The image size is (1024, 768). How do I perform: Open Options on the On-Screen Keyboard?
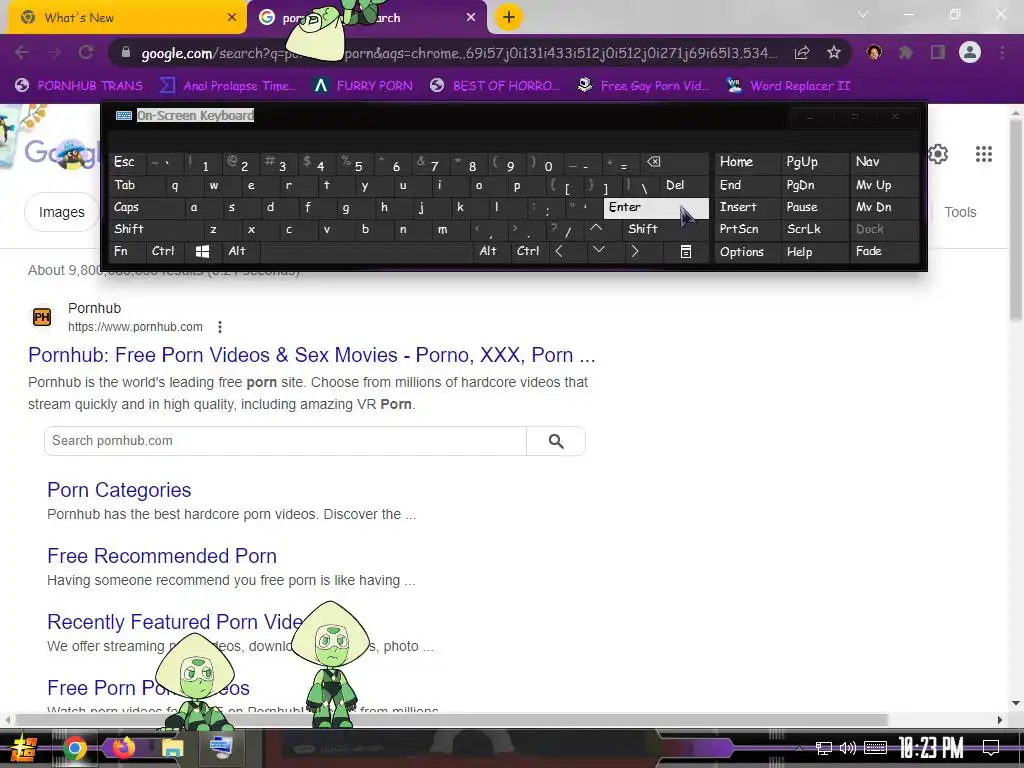(748, 251)
